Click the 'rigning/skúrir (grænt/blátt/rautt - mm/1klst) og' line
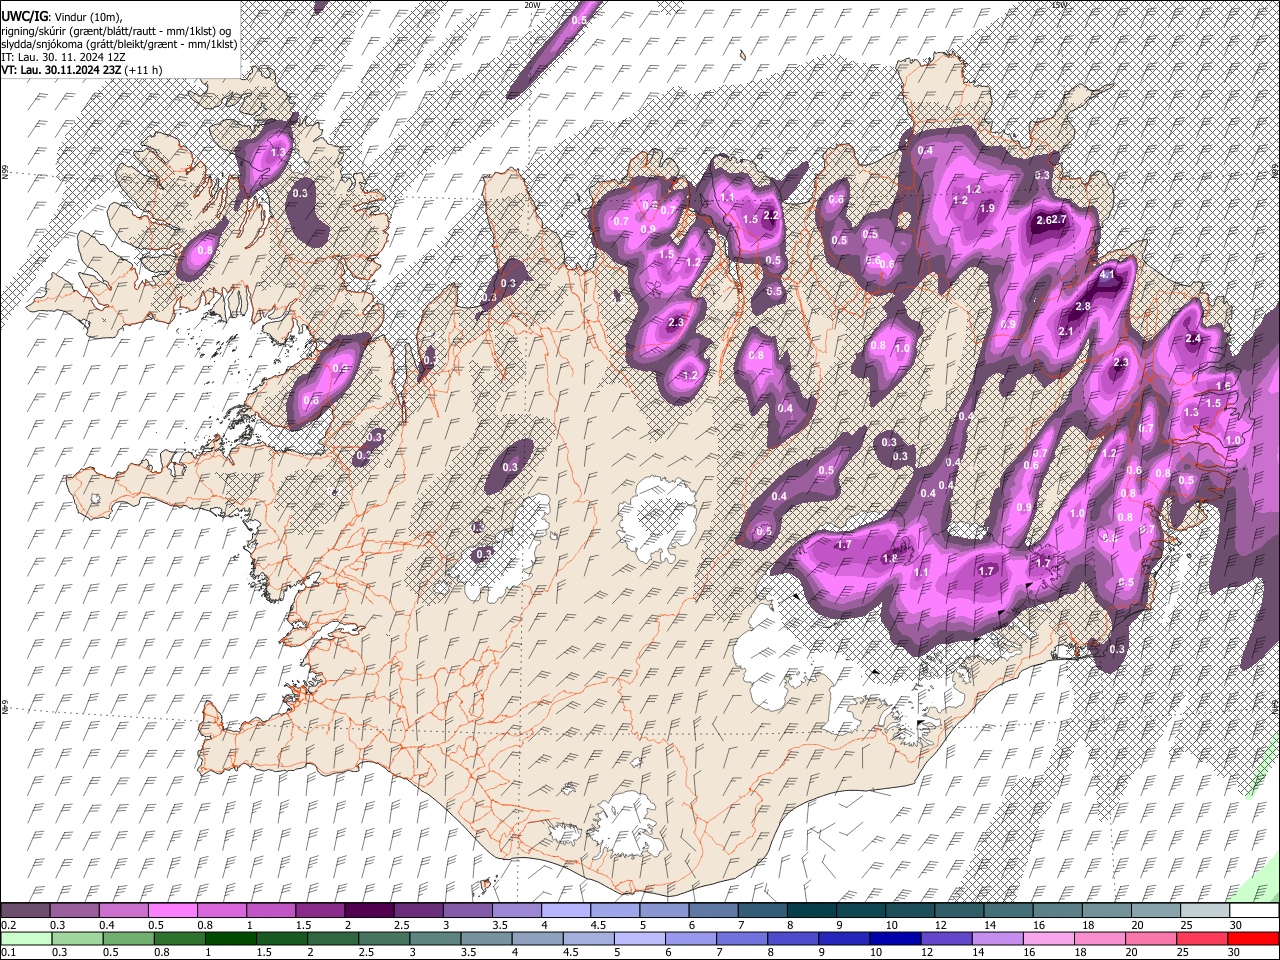The image size is (1280, 960). coord(116,31)
